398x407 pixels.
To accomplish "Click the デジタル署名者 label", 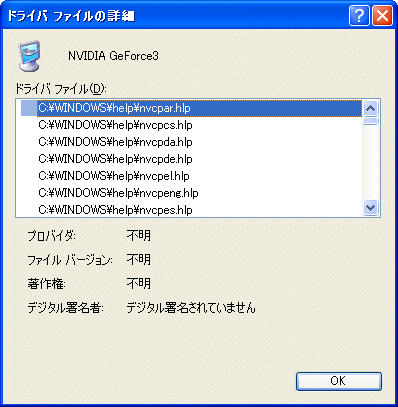I will pos(65,308).
